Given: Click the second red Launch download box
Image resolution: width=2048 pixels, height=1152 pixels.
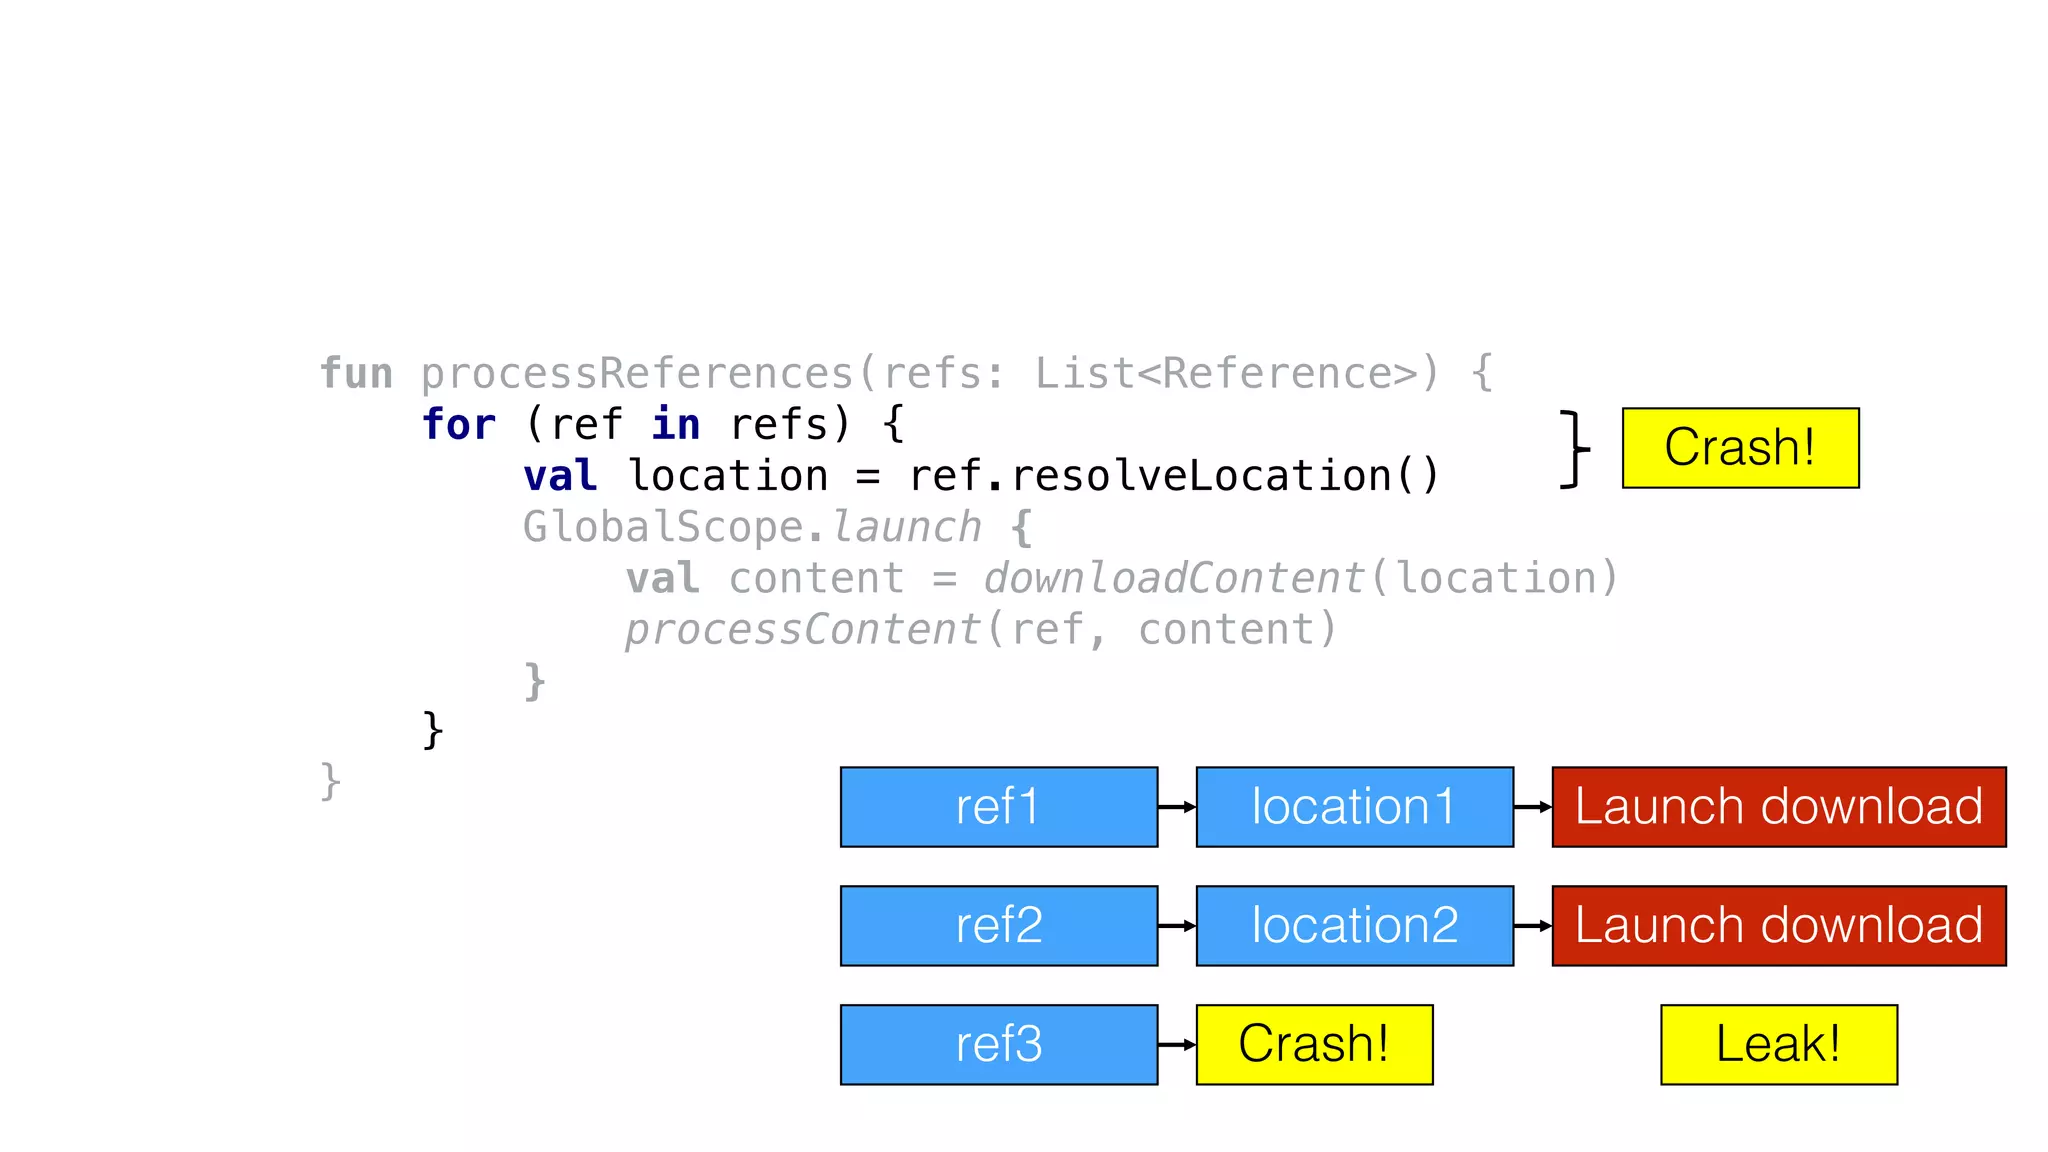Looking at the screenshot, I should coord(1778,925).
